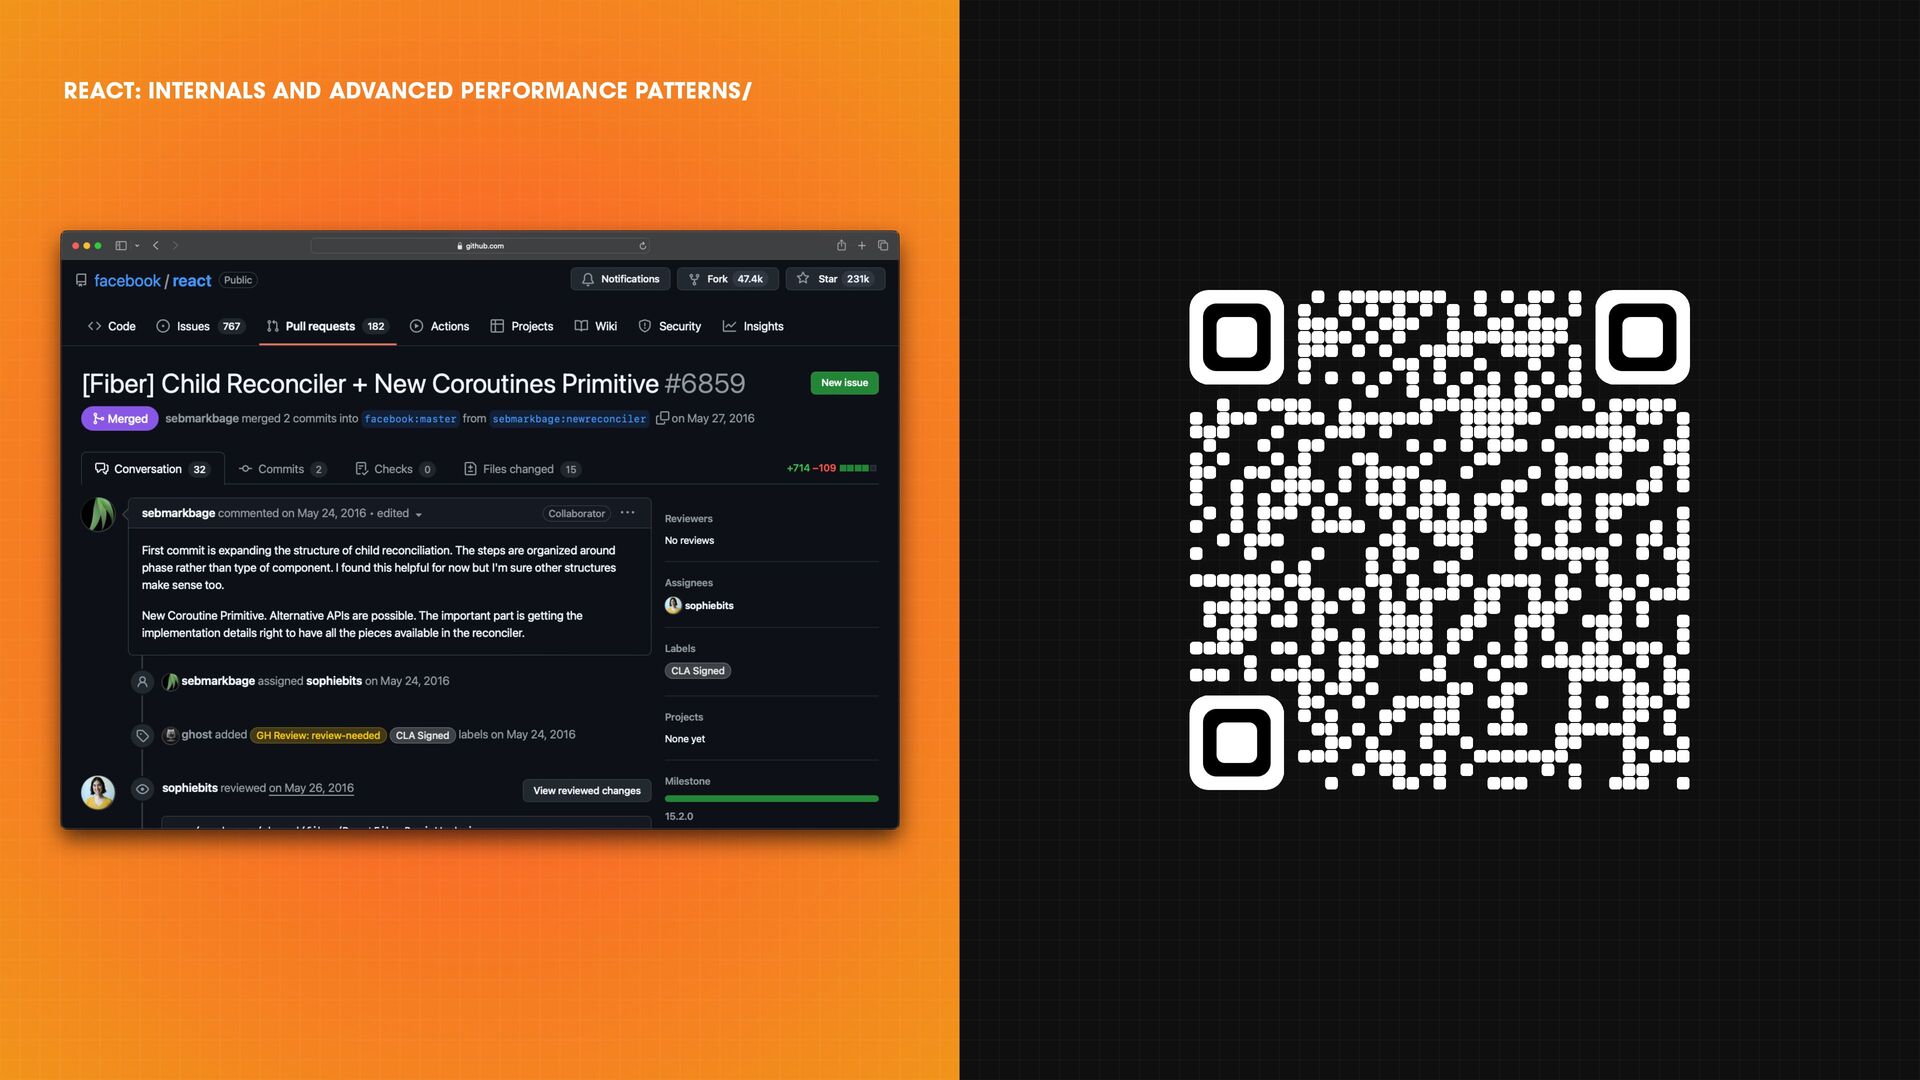
Task: Click the Safari sidebar toggle icon
Action: [x=120, y=246]
